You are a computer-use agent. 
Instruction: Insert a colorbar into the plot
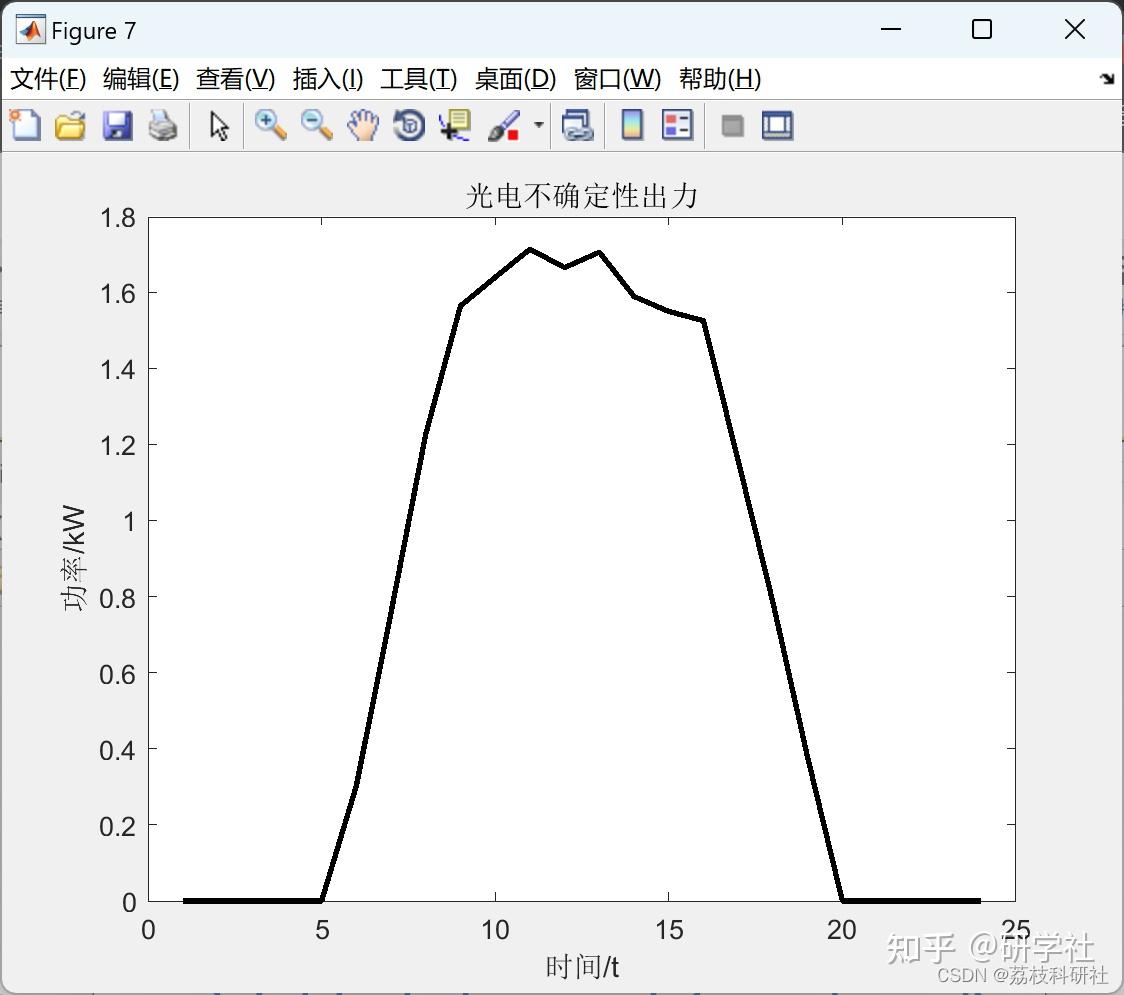click(x=631, y=125)
